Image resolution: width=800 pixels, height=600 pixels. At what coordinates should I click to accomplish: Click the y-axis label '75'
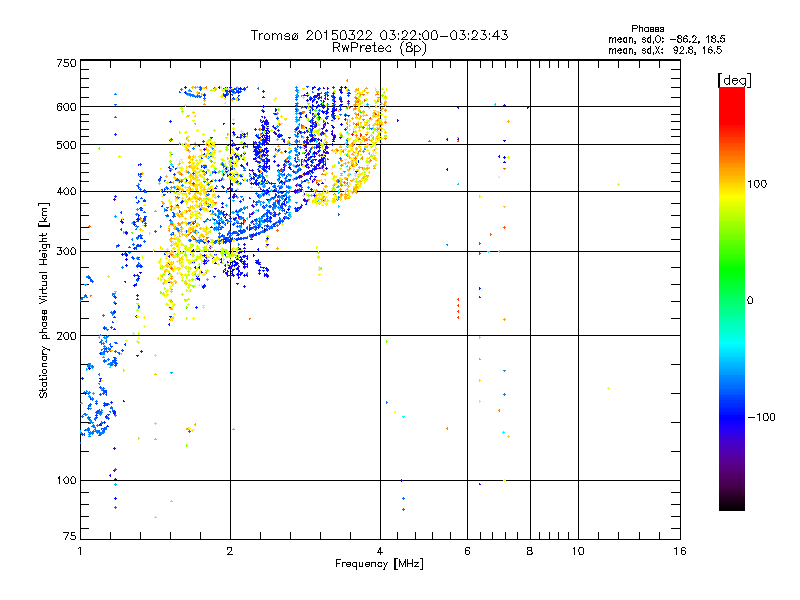[x=70, y=536]
